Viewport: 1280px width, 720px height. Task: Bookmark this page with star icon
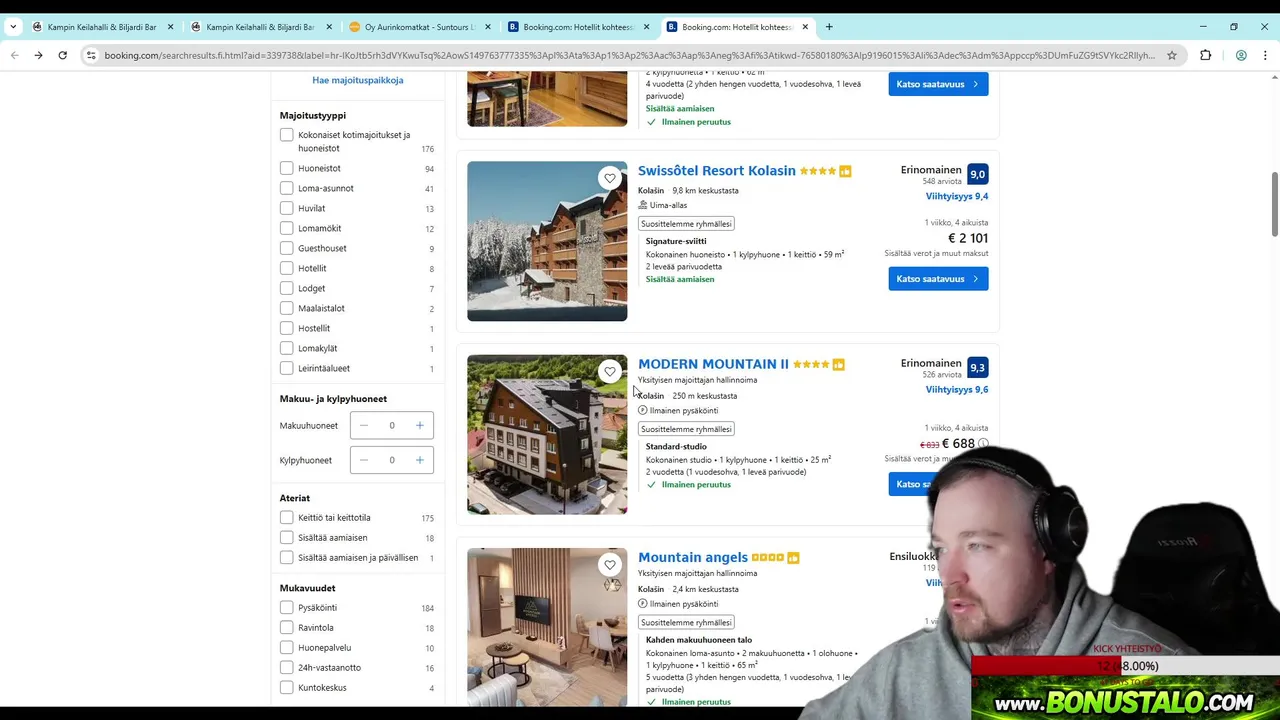pyautogui.click(x=1172, y=55)
